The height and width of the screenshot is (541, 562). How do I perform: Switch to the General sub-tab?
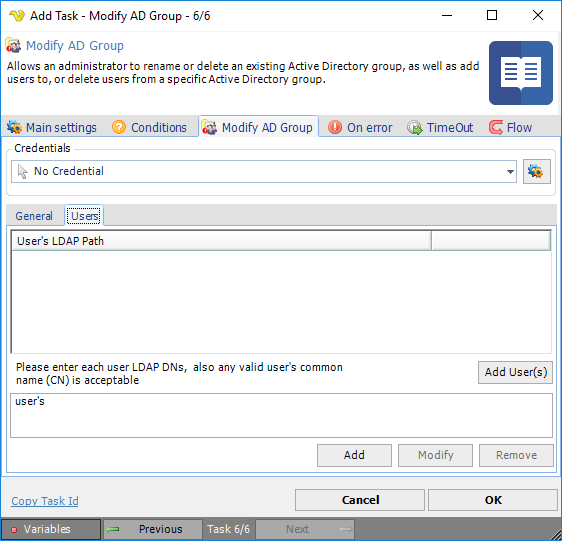coord(34,216)
